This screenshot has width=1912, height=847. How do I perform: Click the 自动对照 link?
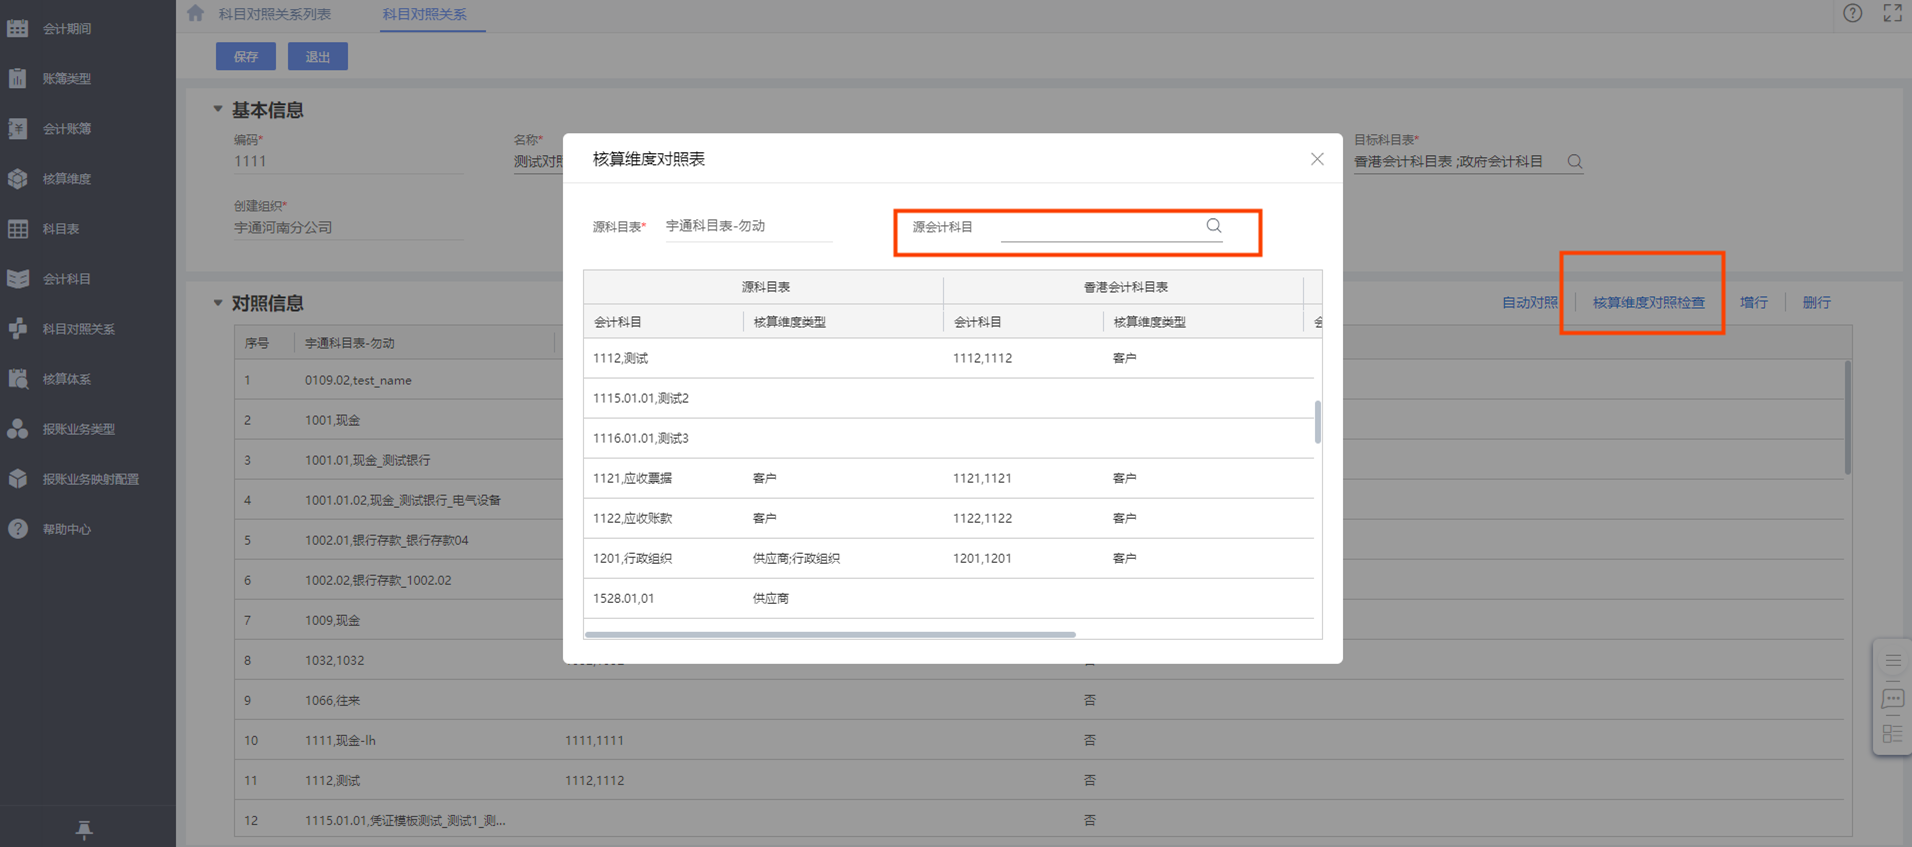[x=1530, y=302]
